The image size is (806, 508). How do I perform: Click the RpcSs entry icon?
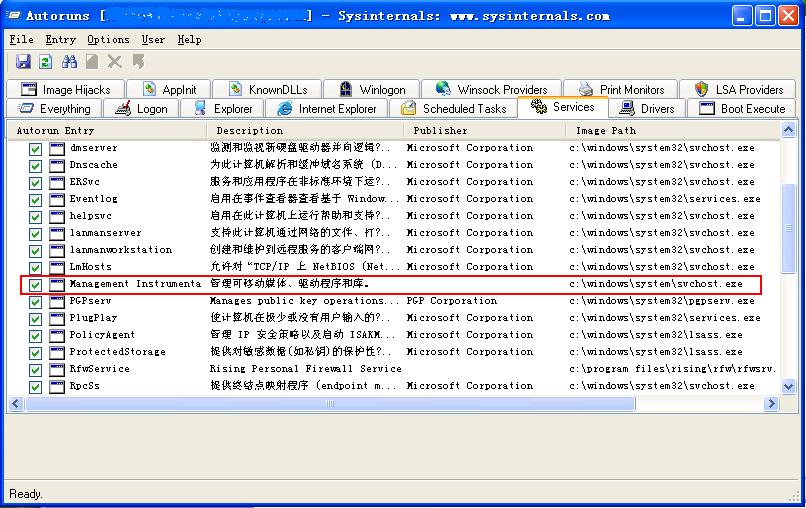(x=57, y=387)
